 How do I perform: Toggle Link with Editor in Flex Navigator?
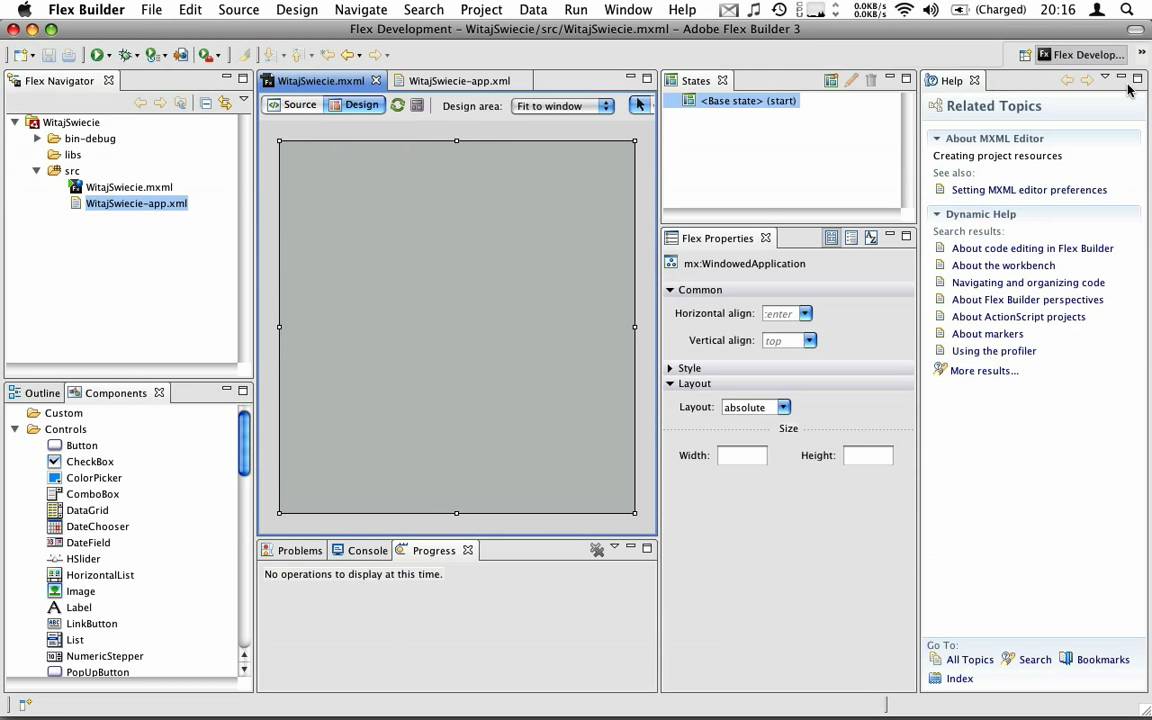coord(225,104)
